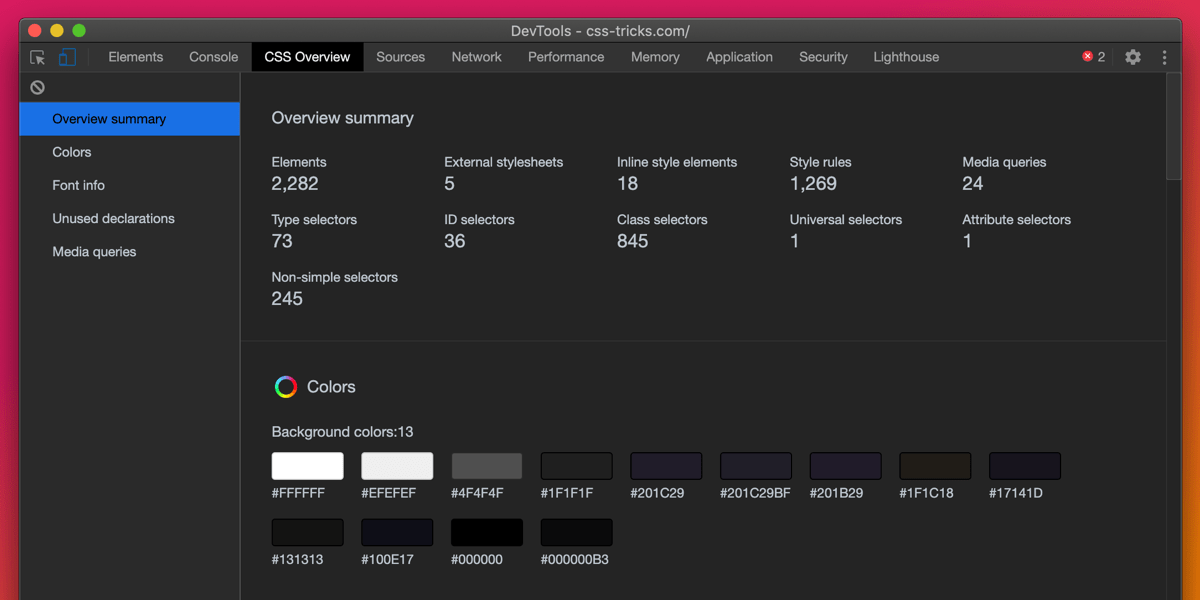Select the #000000 color swatch
The height and width of the screenshot is (600, 1200).
486,531
